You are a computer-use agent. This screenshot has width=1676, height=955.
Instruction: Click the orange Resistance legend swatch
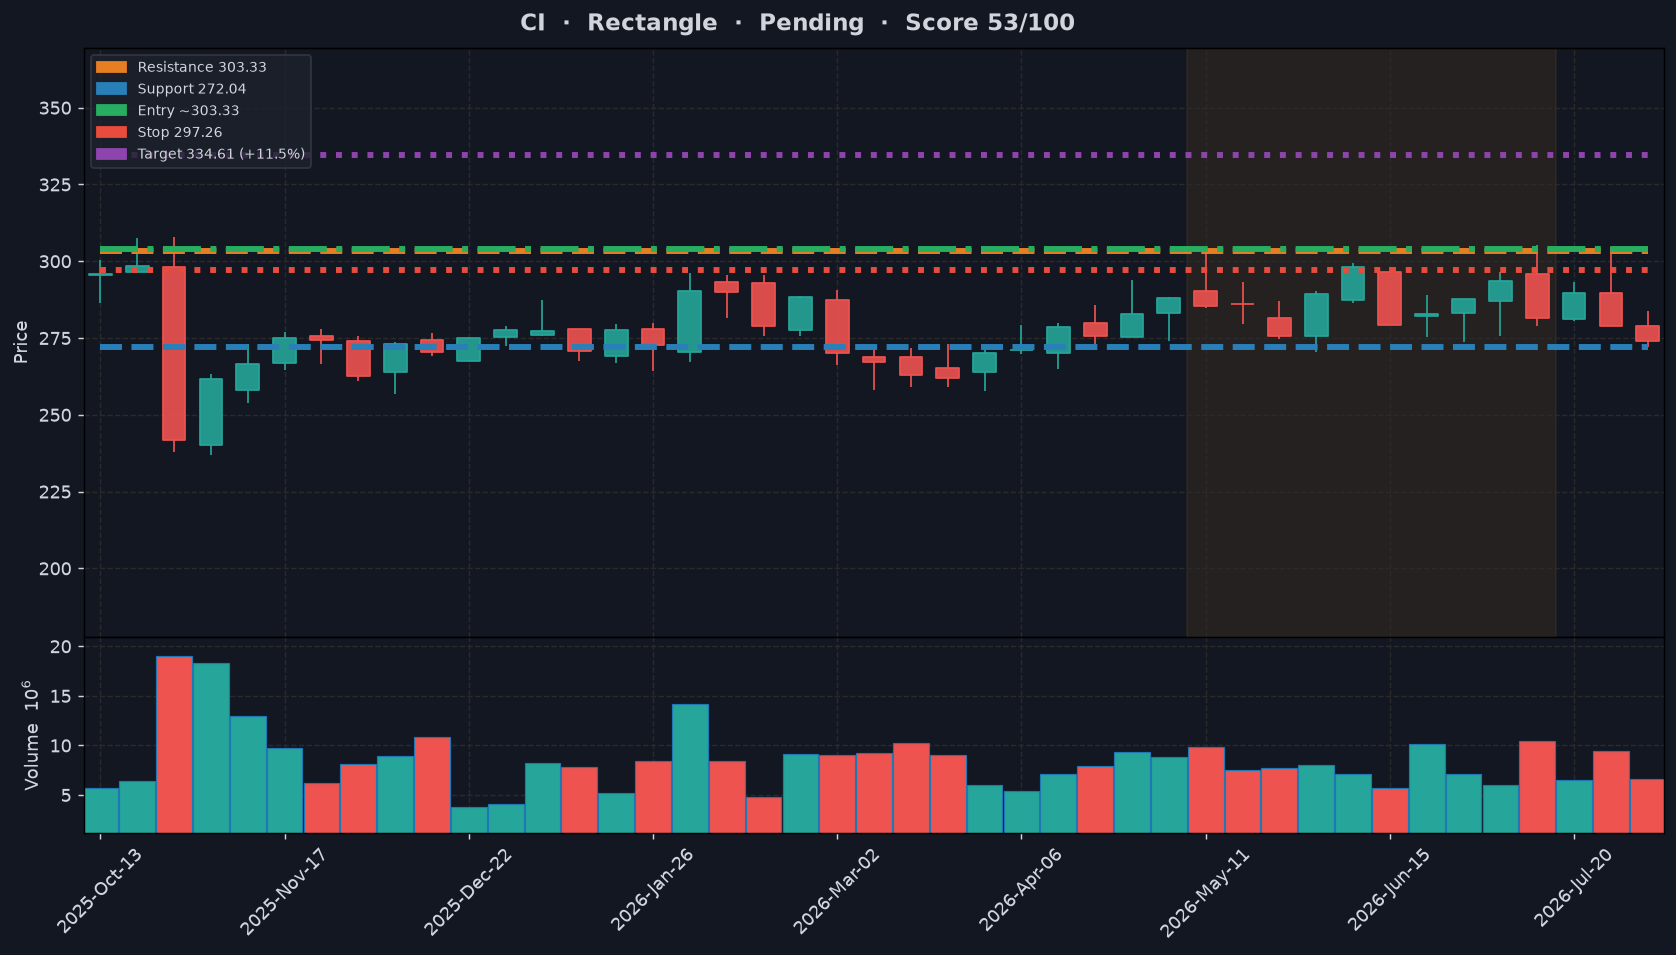tap(111, 67)
